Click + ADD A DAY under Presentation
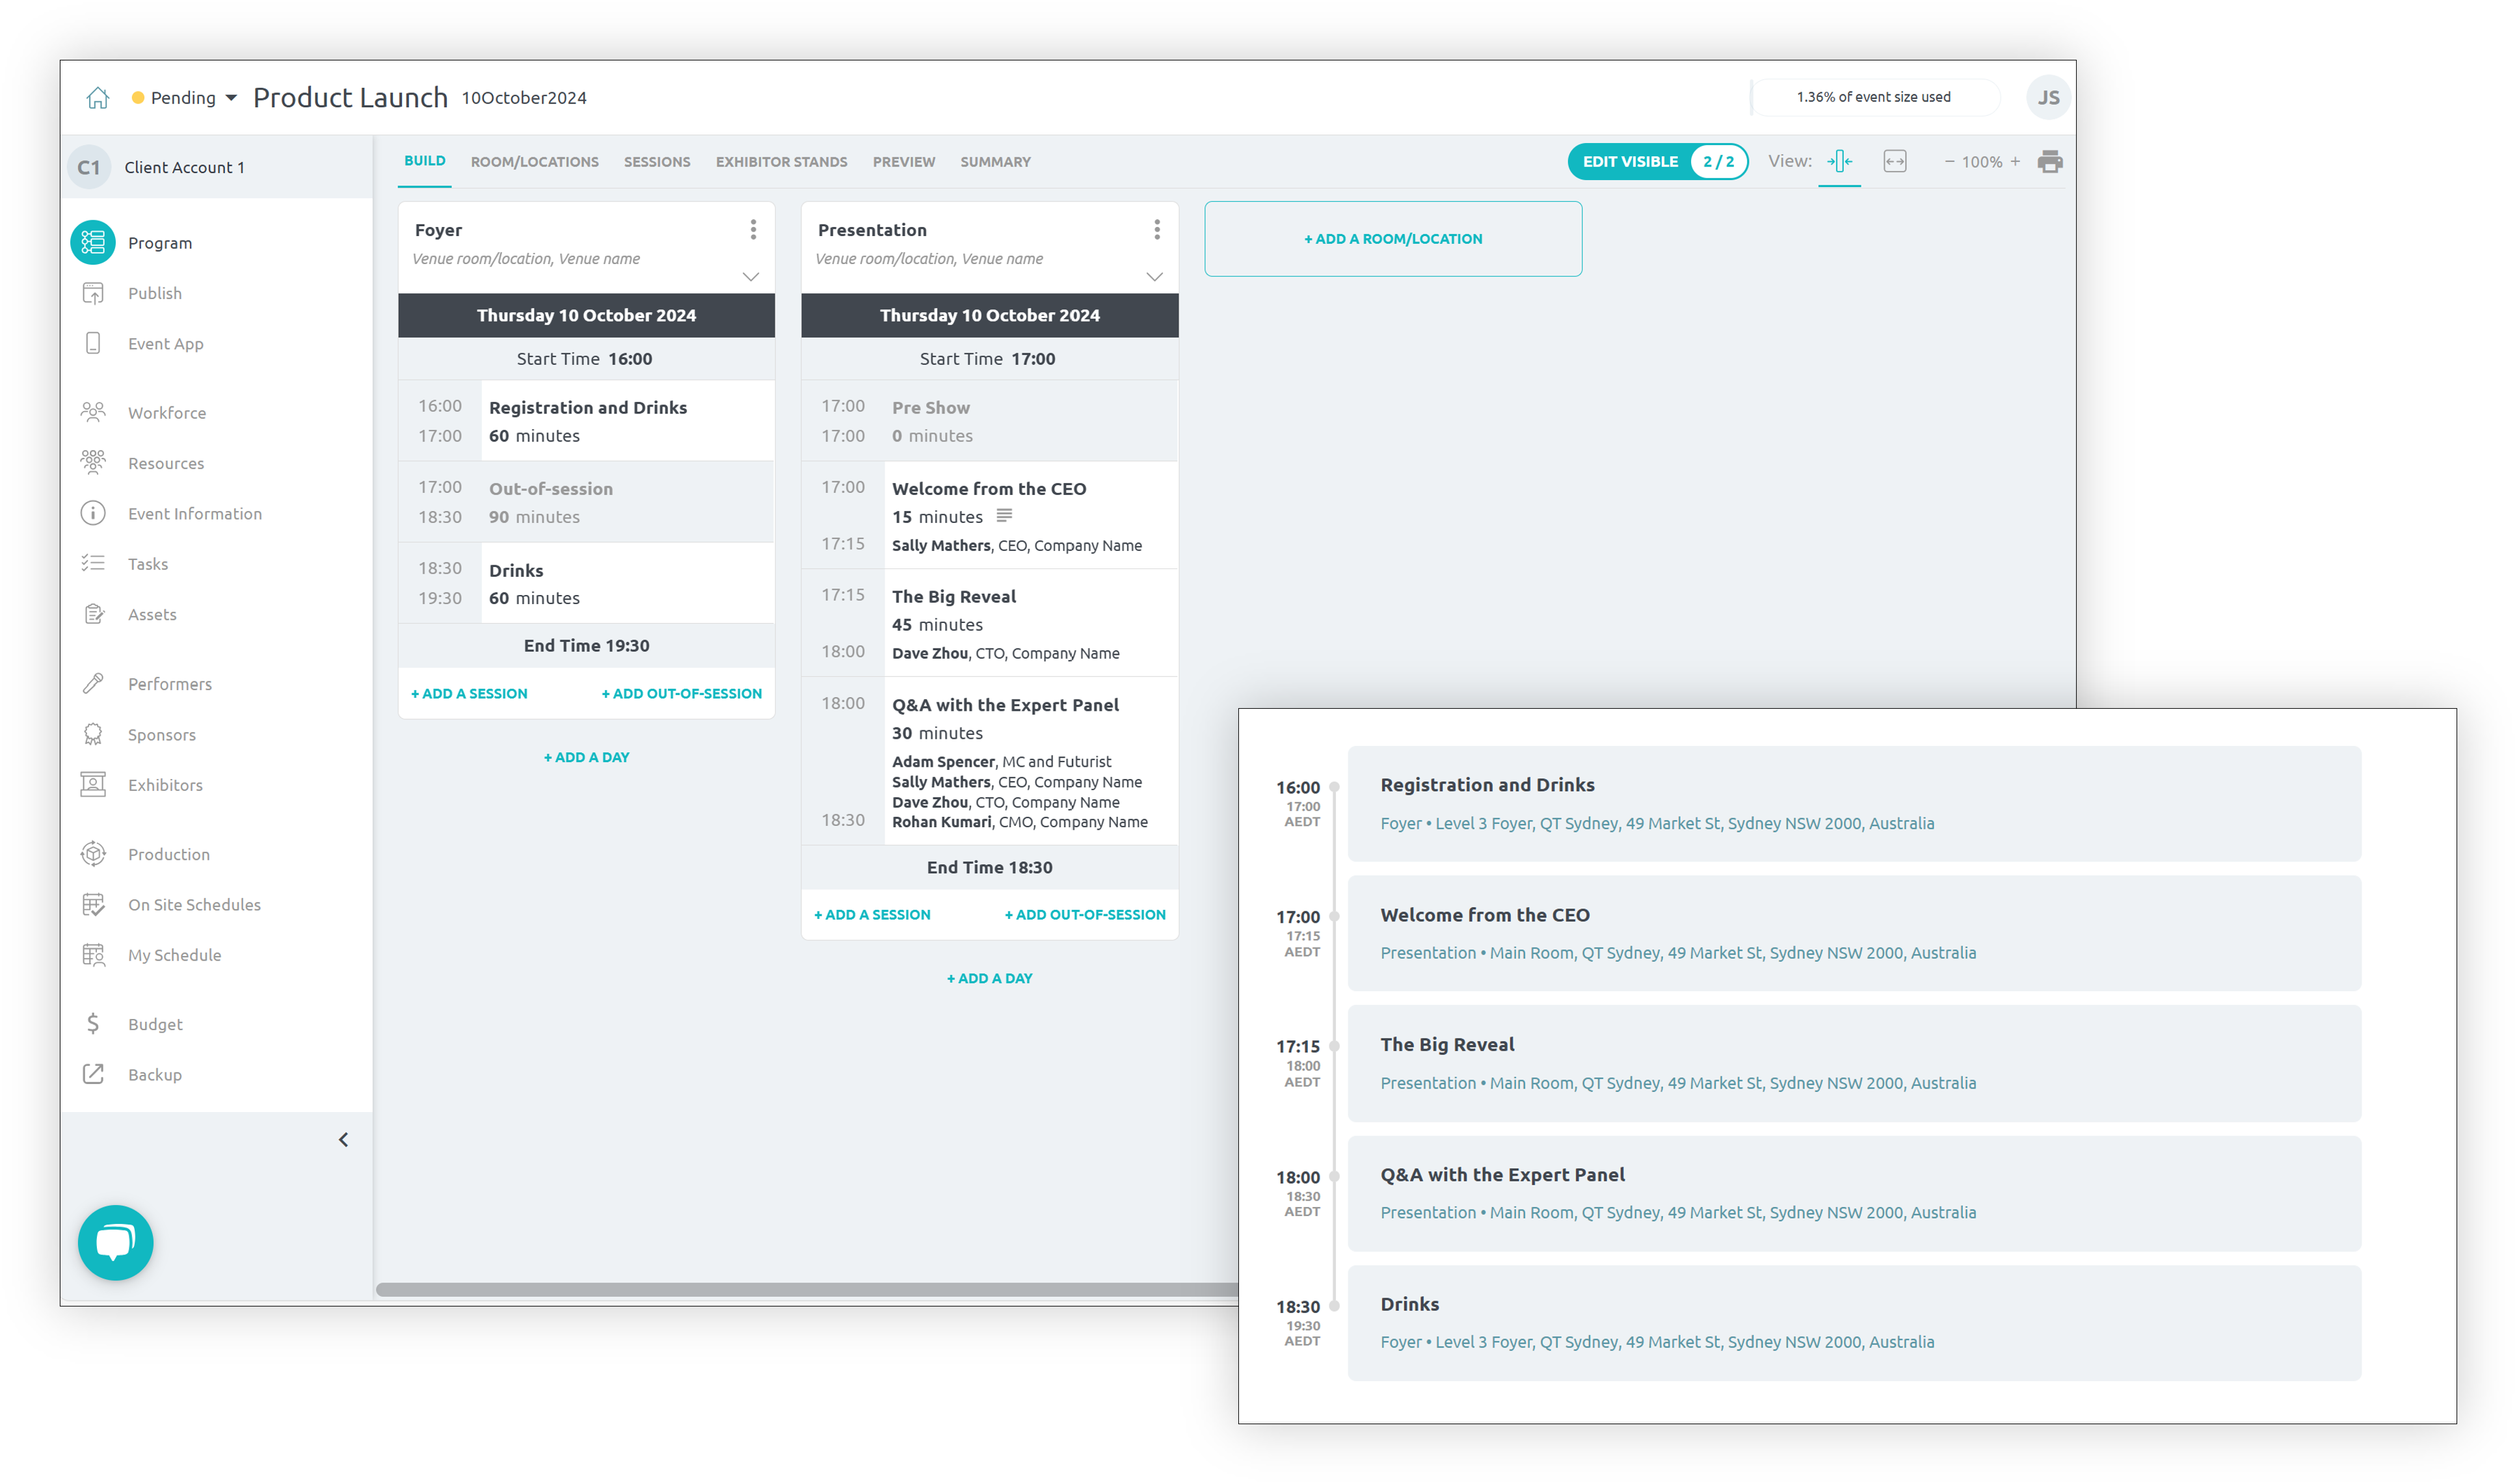Image resolution: width=2517 pixels, height=1484 pixels. [989, 978]
